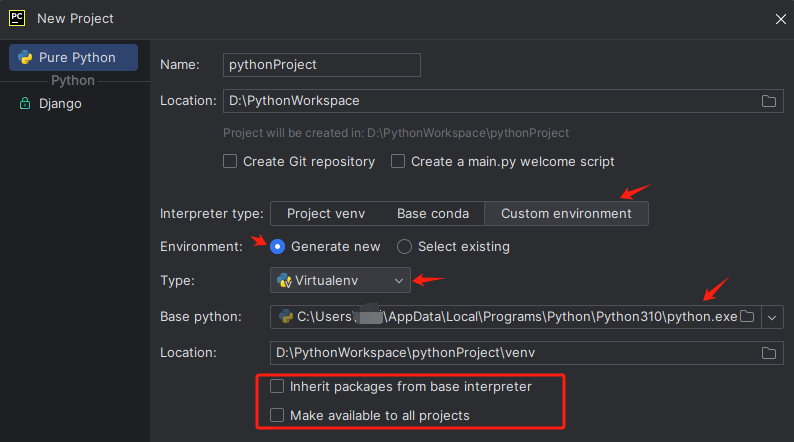This screenshot has width=794, height=442.
Task: Click the Interpreter type label
Action: (212, 214)
